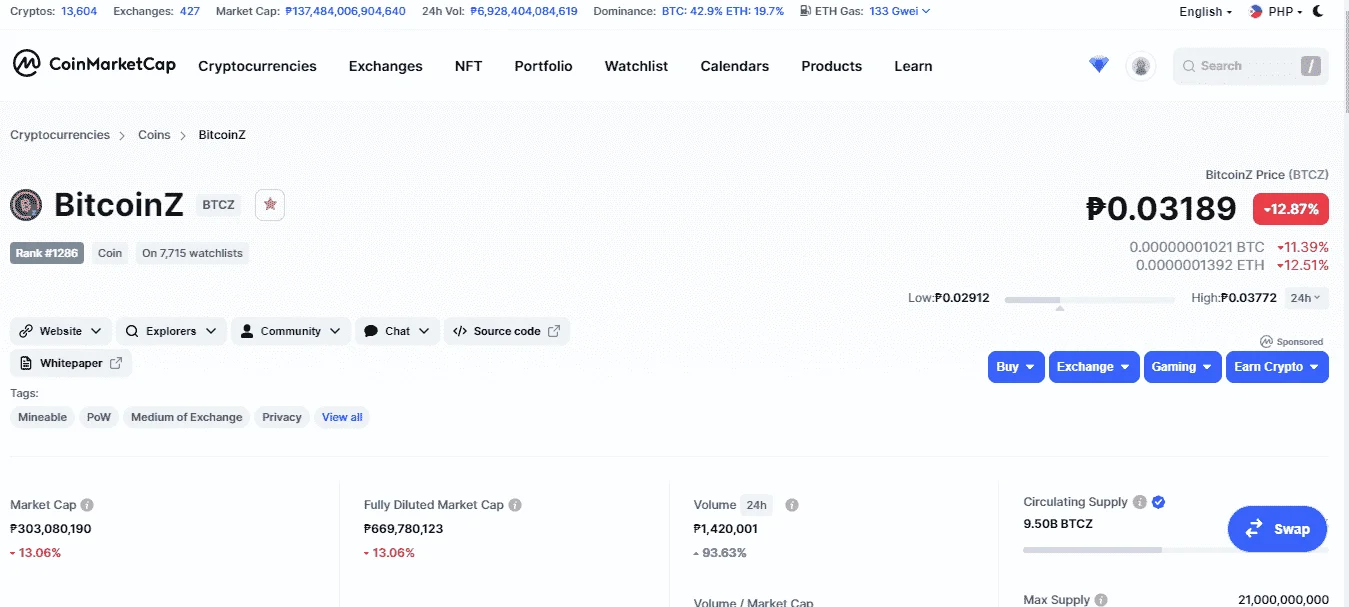Click the low-high price range slider
This screenshot has width=1349, height=607.
click(1089, 299)
